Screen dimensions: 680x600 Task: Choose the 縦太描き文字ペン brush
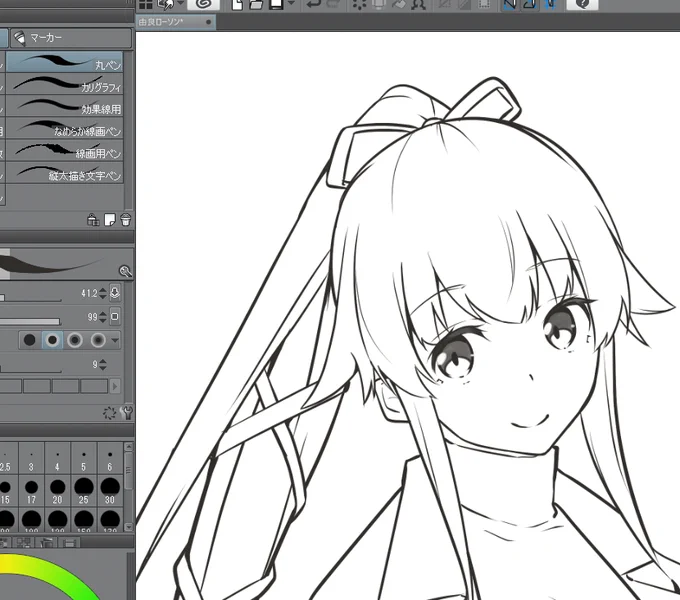click(x=65, y=172)
